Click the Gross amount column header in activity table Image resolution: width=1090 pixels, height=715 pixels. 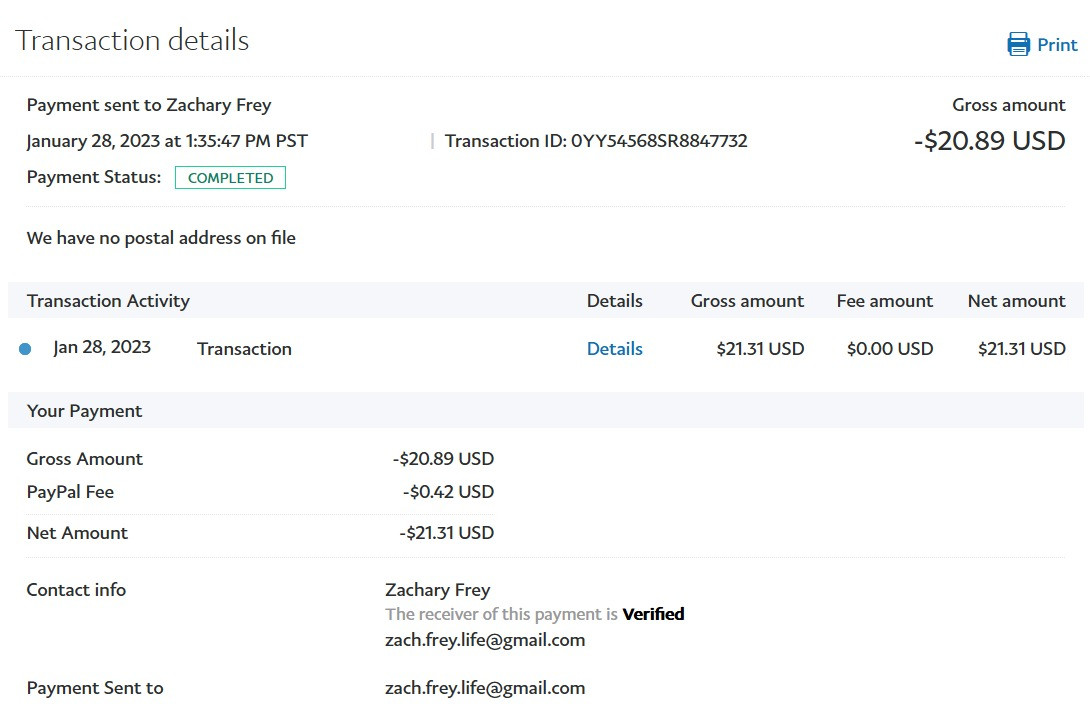[x=747, y=301]
